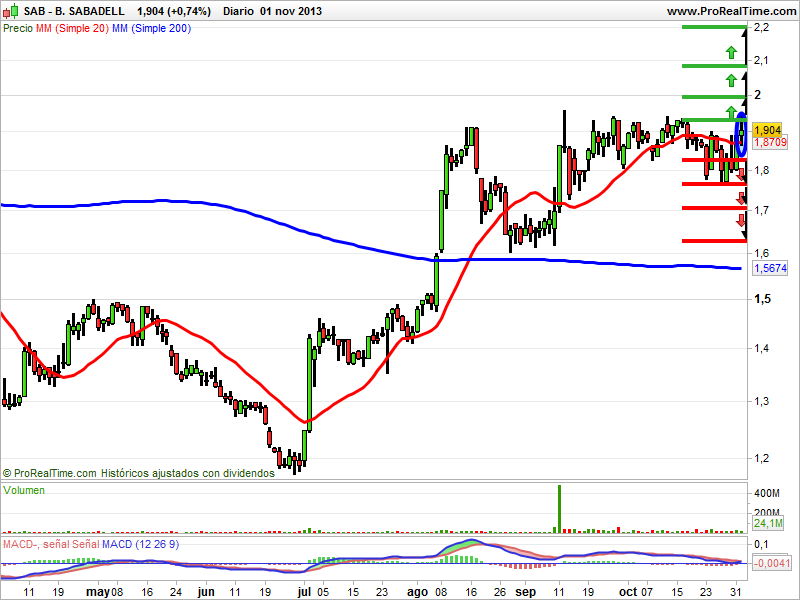Click the '1,7' price axis label
Viewport: 800px width, 600px height.
pyautogui.click(x=762, y=210)
